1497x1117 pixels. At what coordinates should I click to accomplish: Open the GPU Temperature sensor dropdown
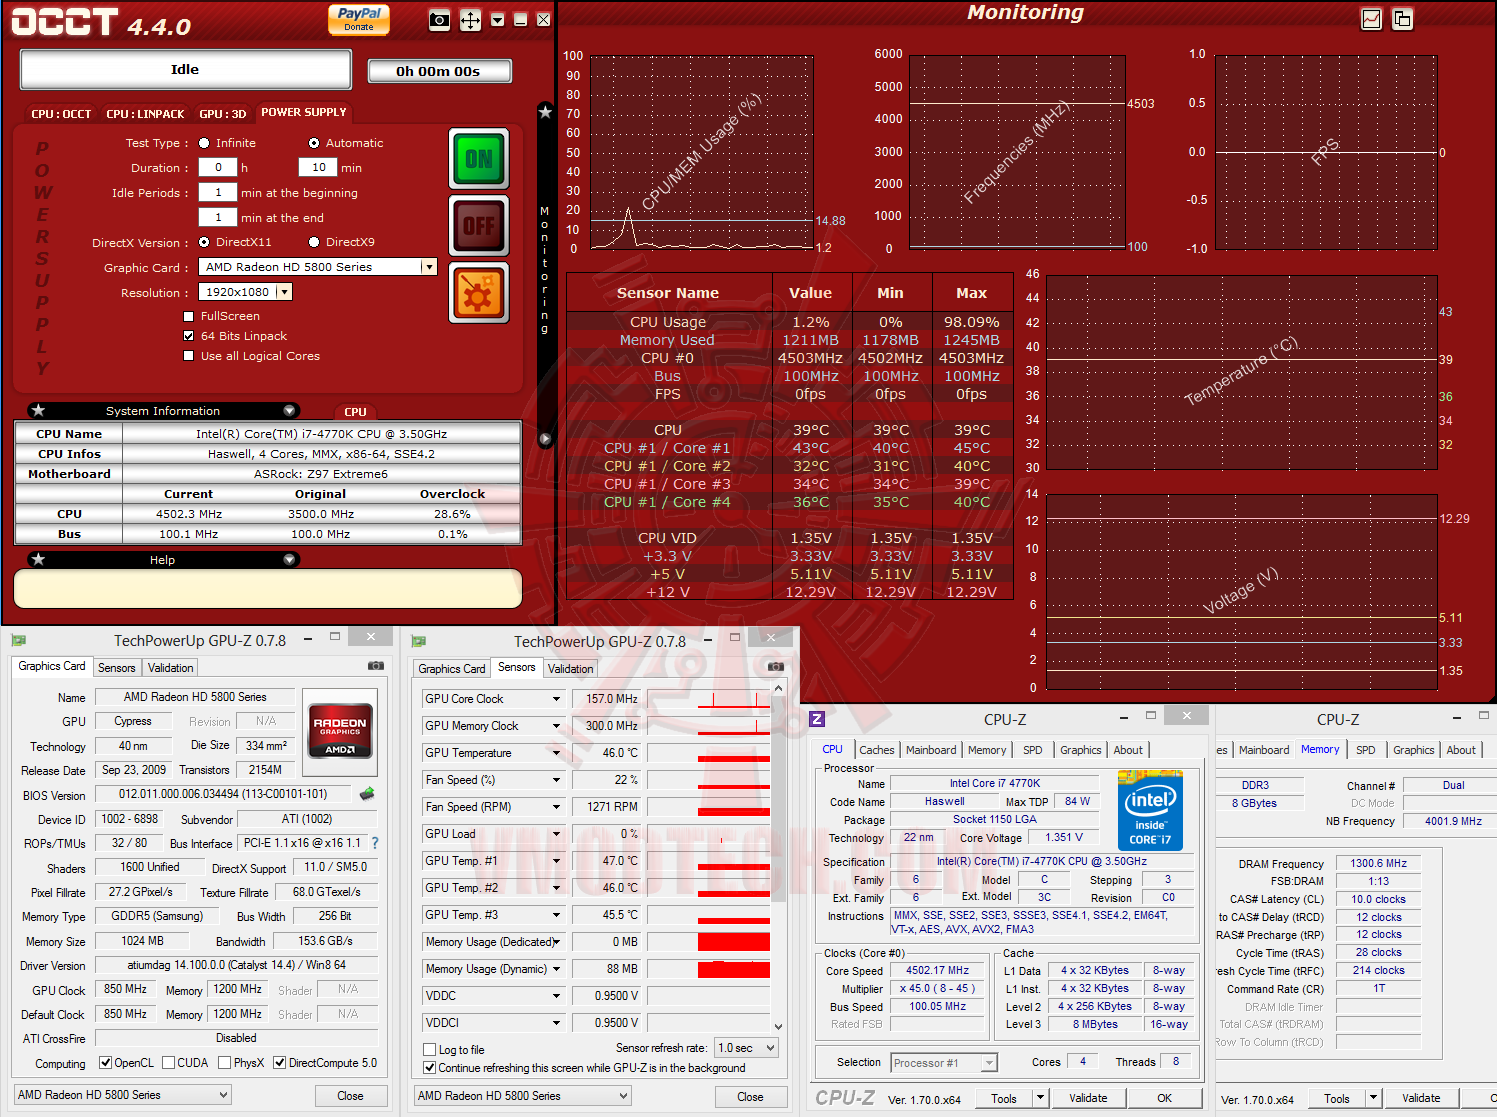[x=557, y=753]
